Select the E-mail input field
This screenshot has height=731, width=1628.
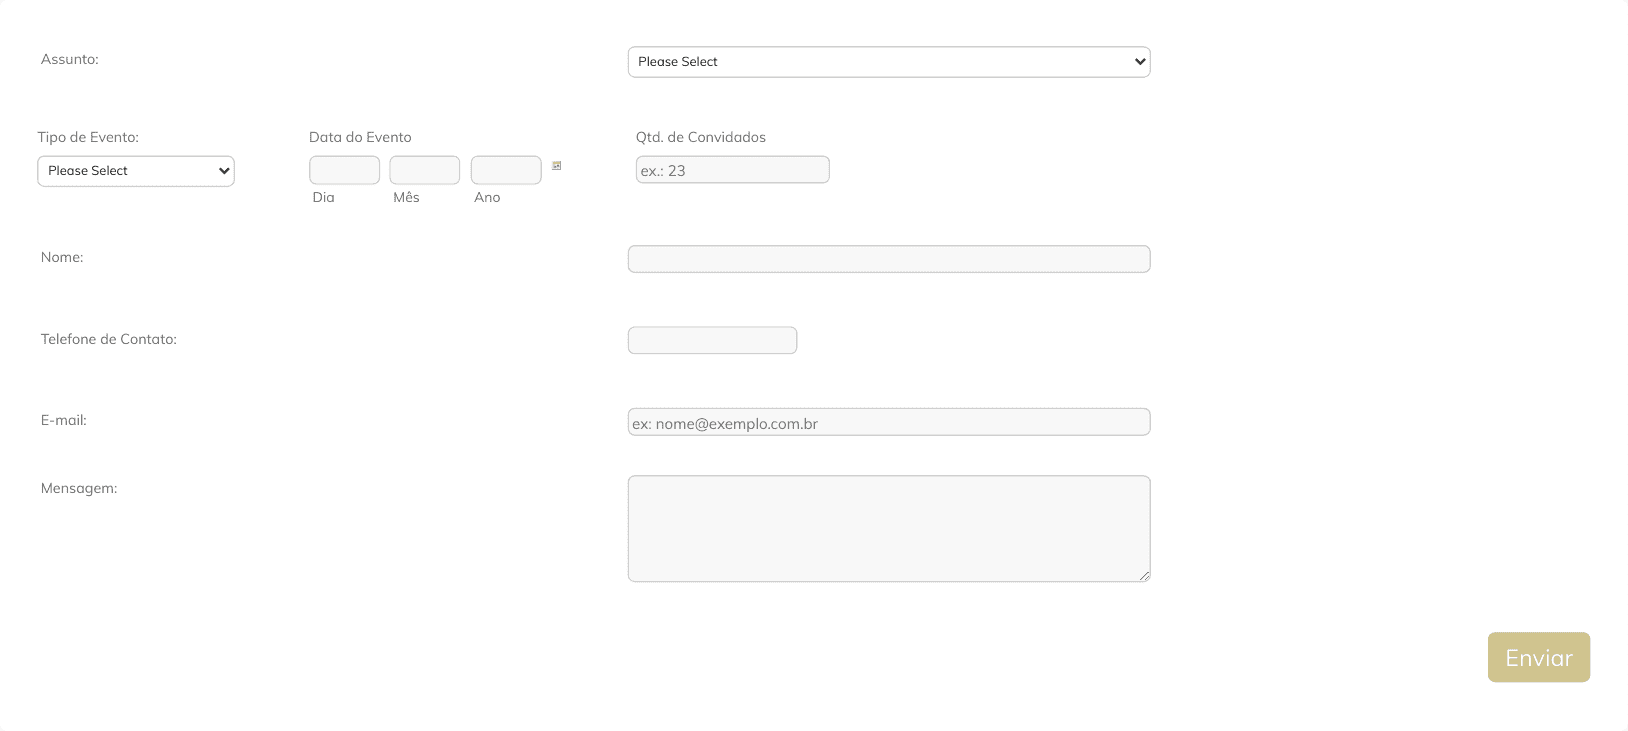pyautogui.click(x=888, y=422)
